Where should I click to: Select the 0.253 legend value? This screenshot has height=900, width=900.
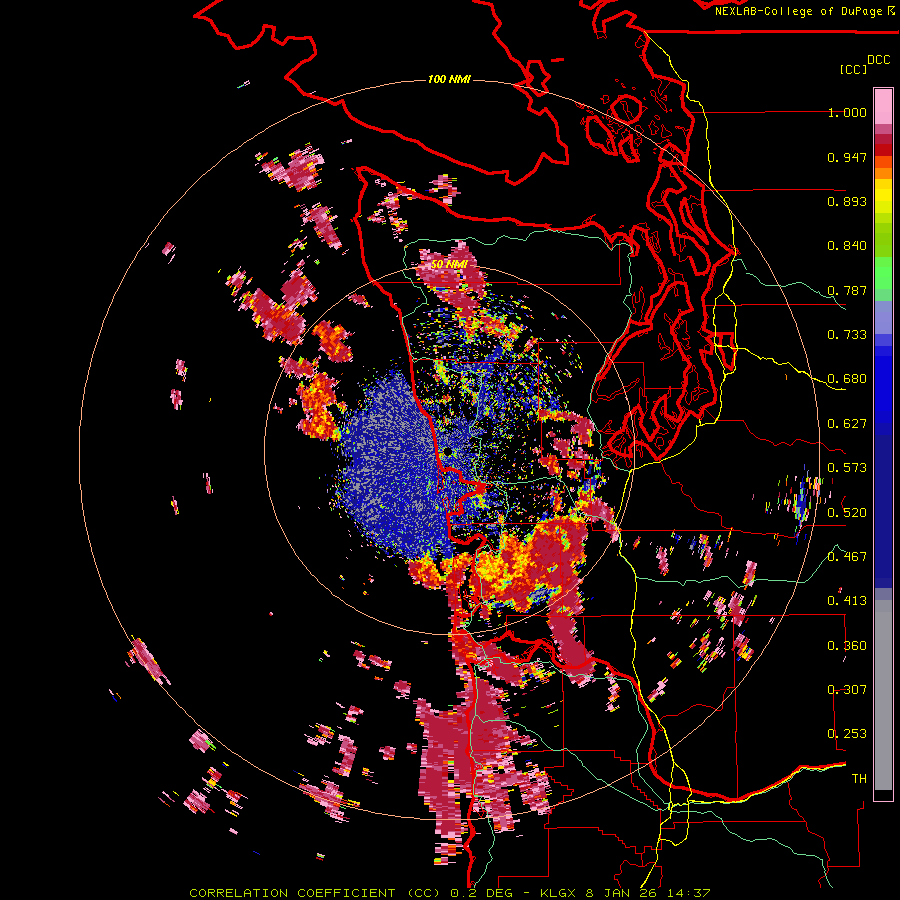coord(847,734)
